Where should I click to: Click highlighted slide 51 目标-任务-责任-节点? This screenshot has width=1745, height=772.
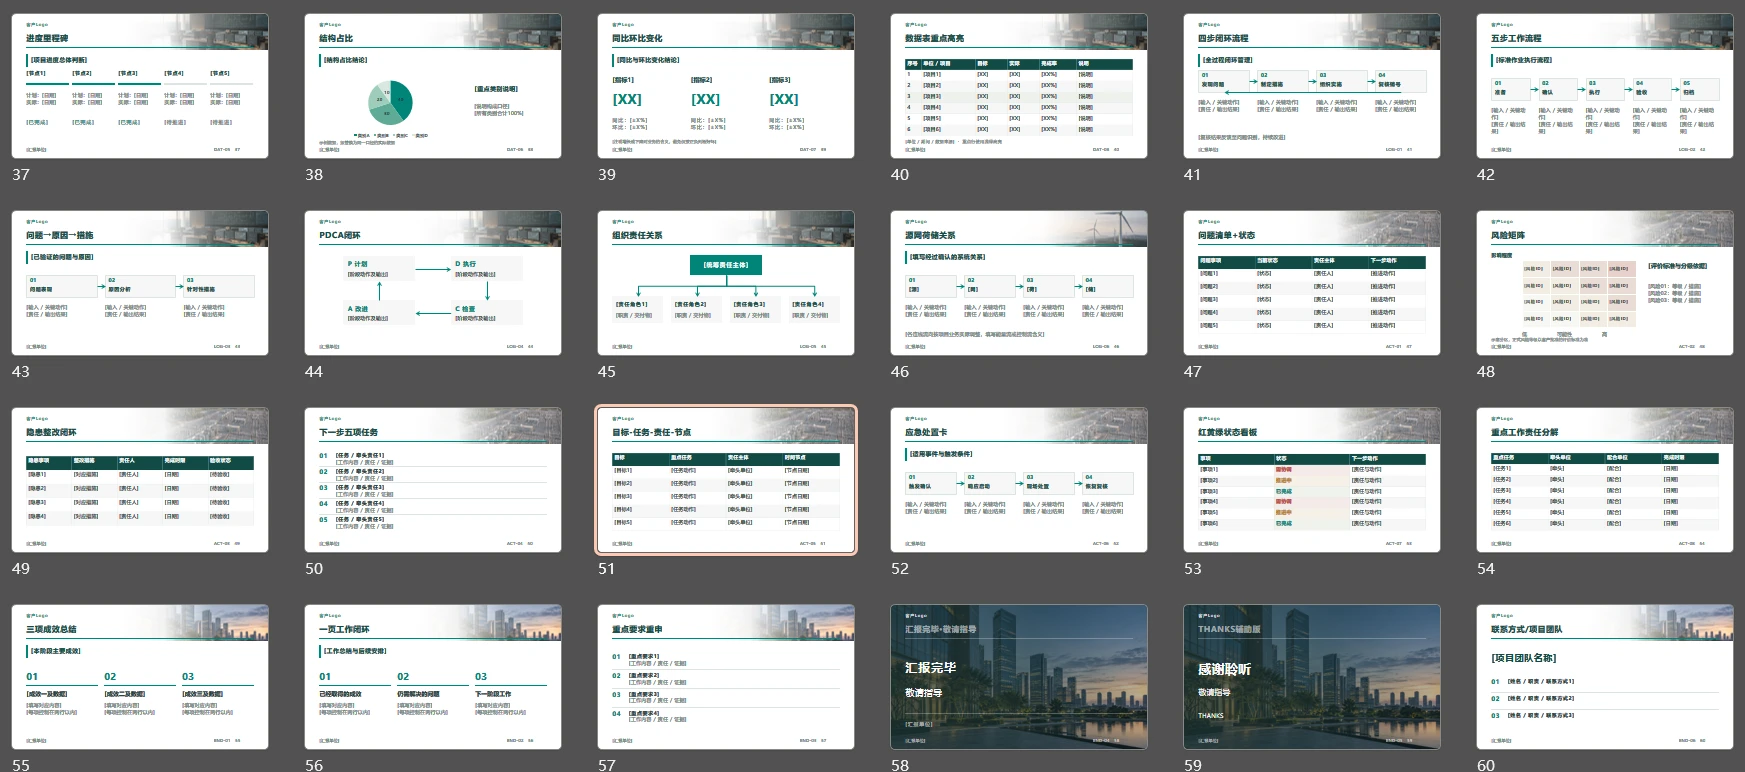coord(726,480)
